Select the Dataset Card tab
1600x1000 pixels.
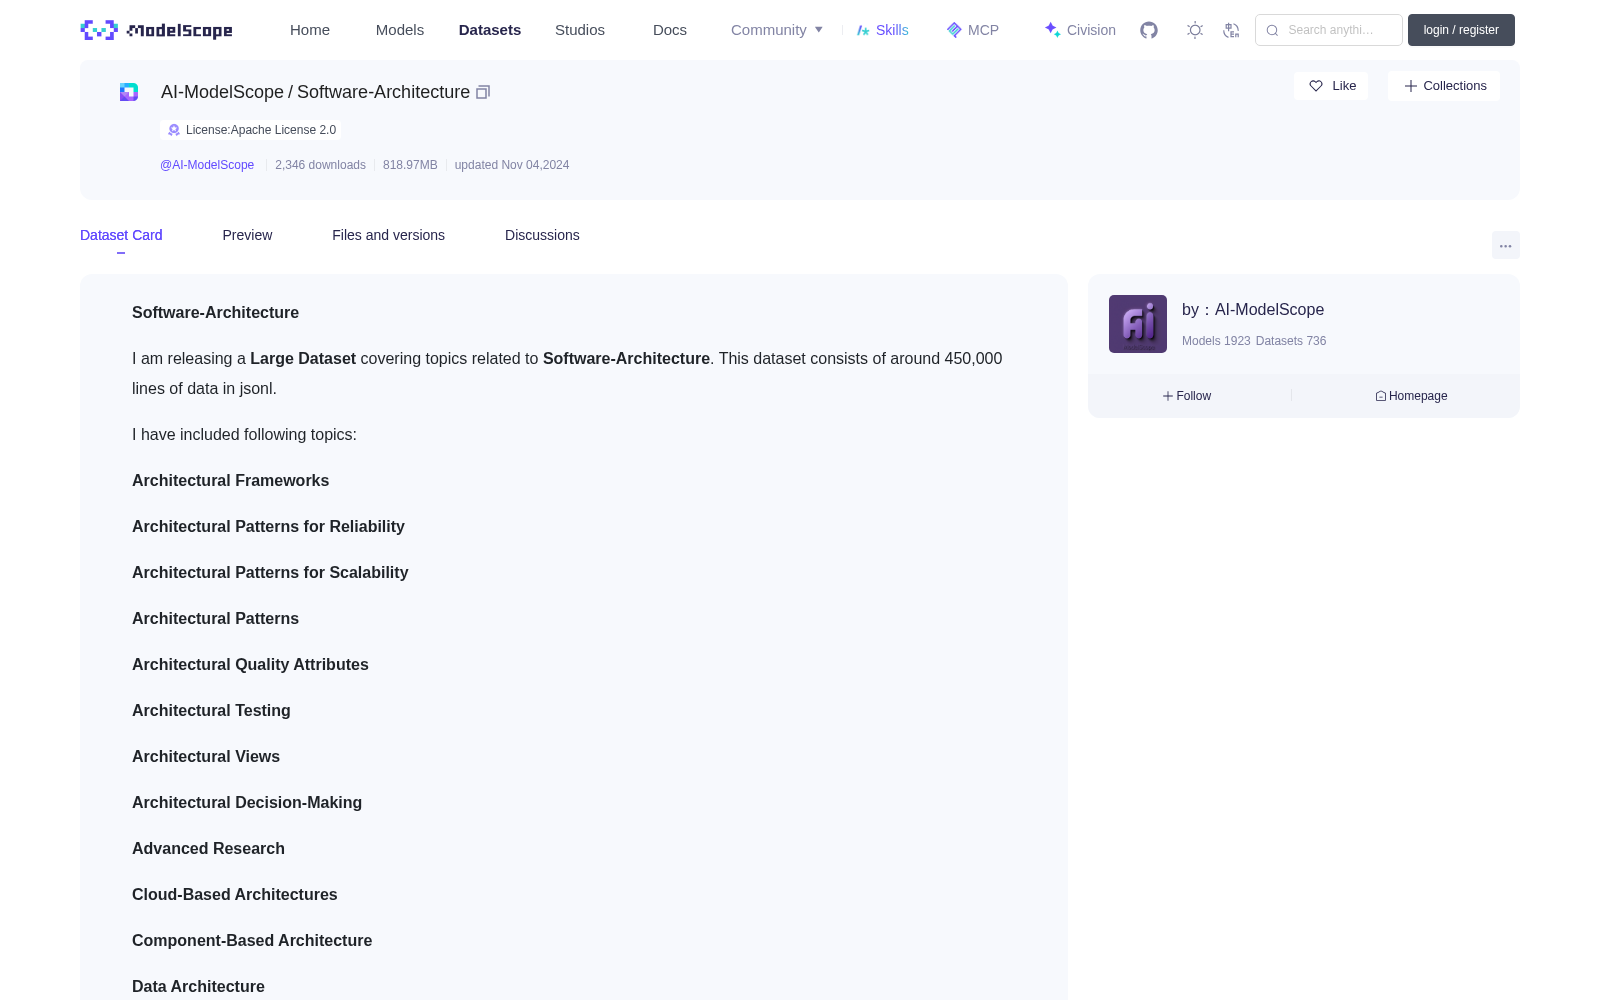(x=121, y=235)
